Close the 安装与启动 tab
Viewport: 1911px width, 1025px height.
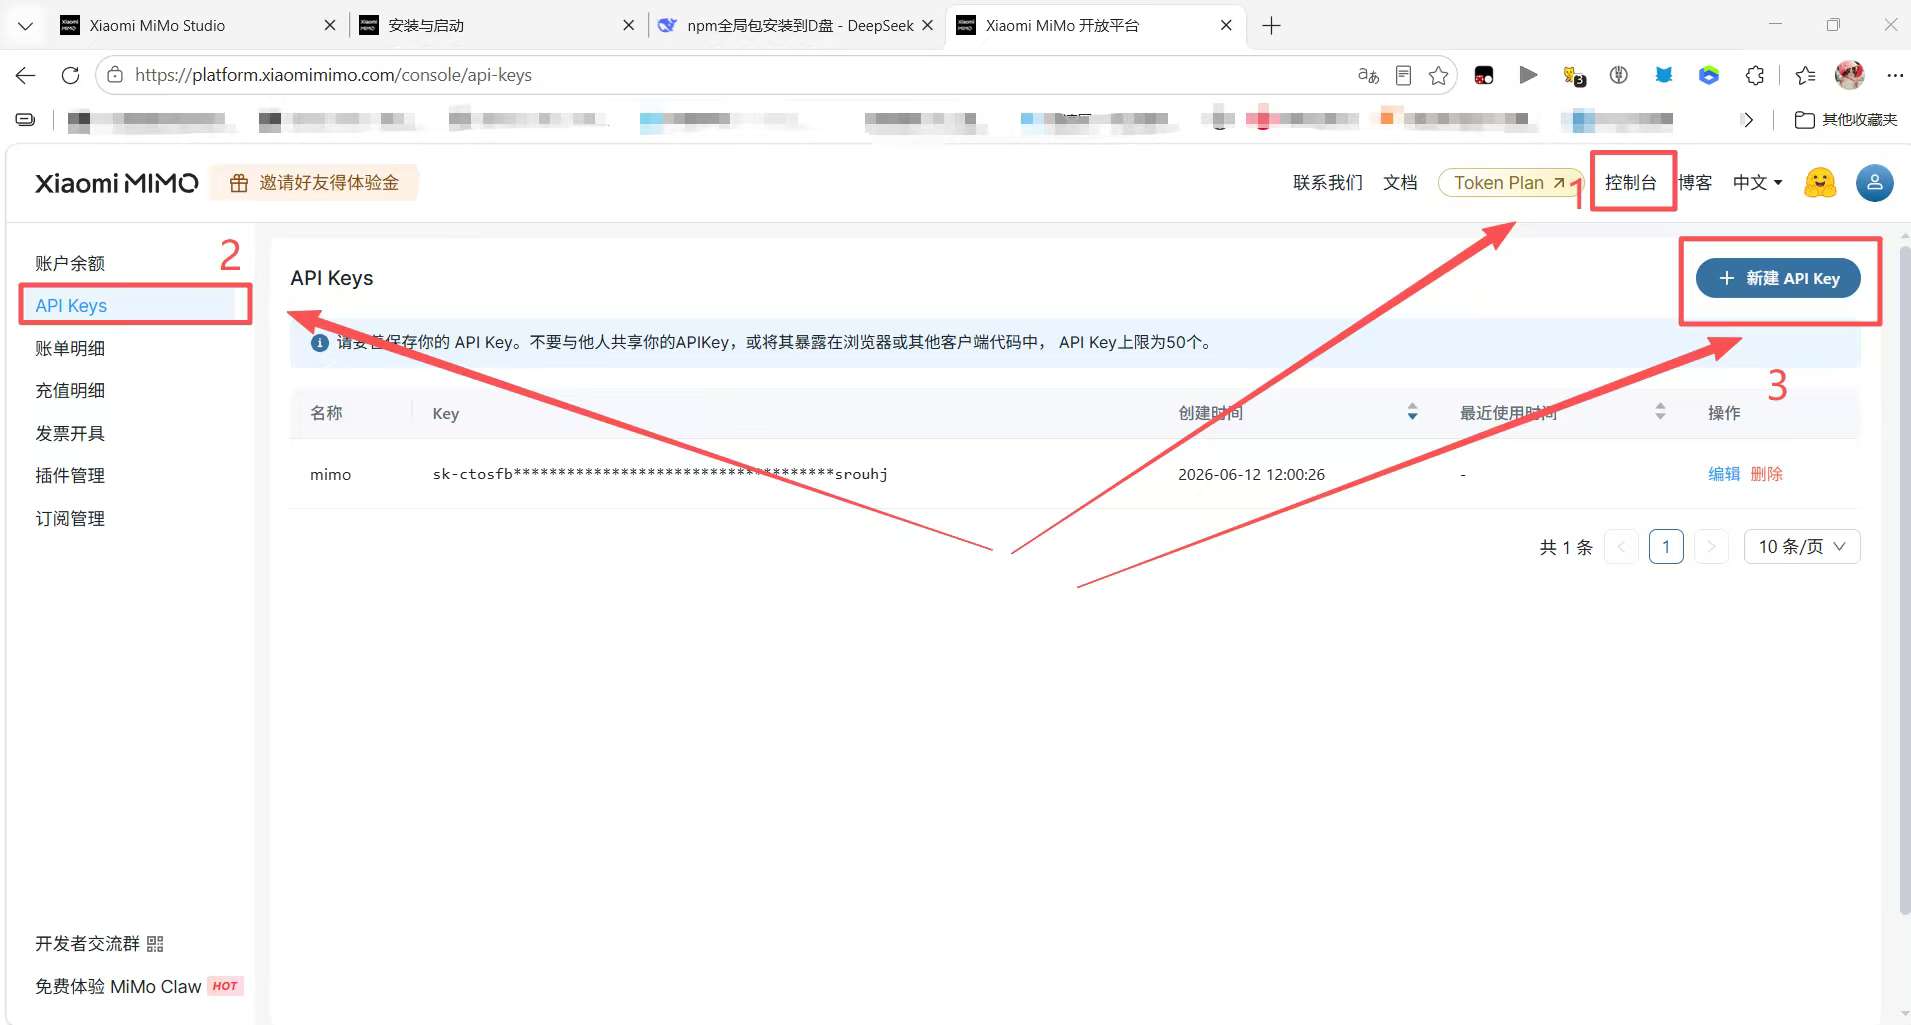(628, 26)
